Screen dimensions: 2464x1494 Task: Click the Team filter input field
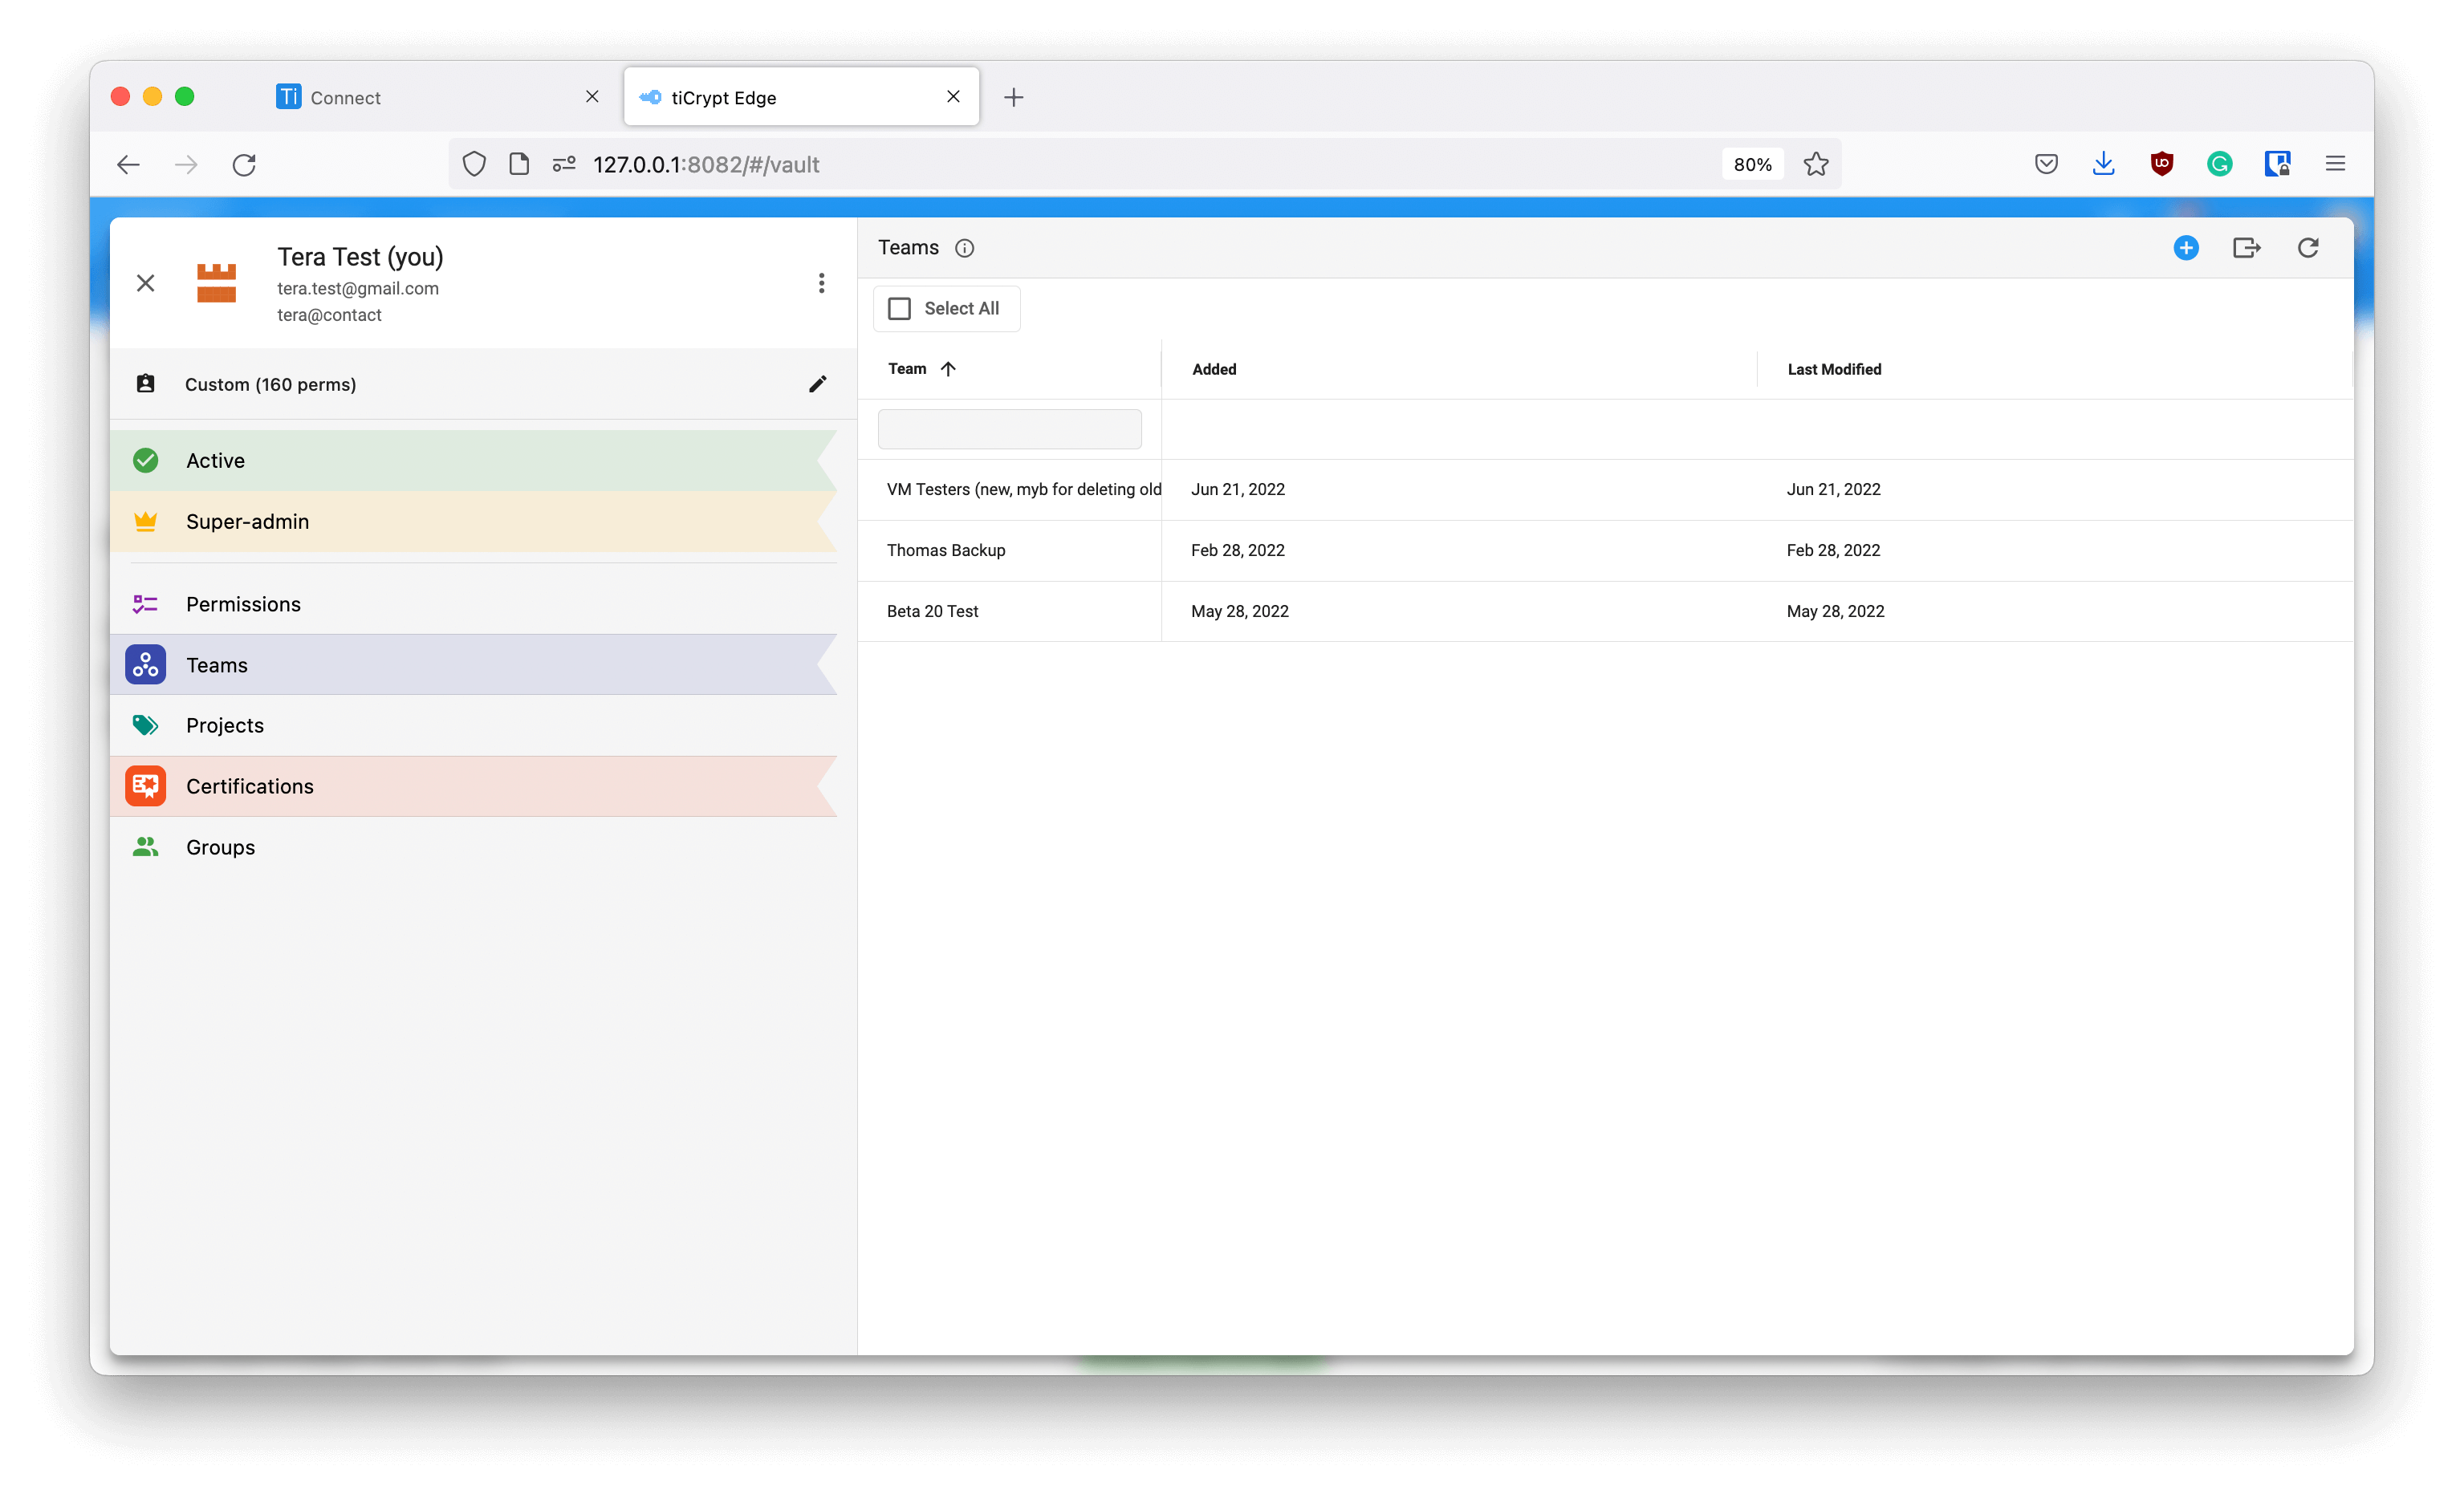(1009, 429)
